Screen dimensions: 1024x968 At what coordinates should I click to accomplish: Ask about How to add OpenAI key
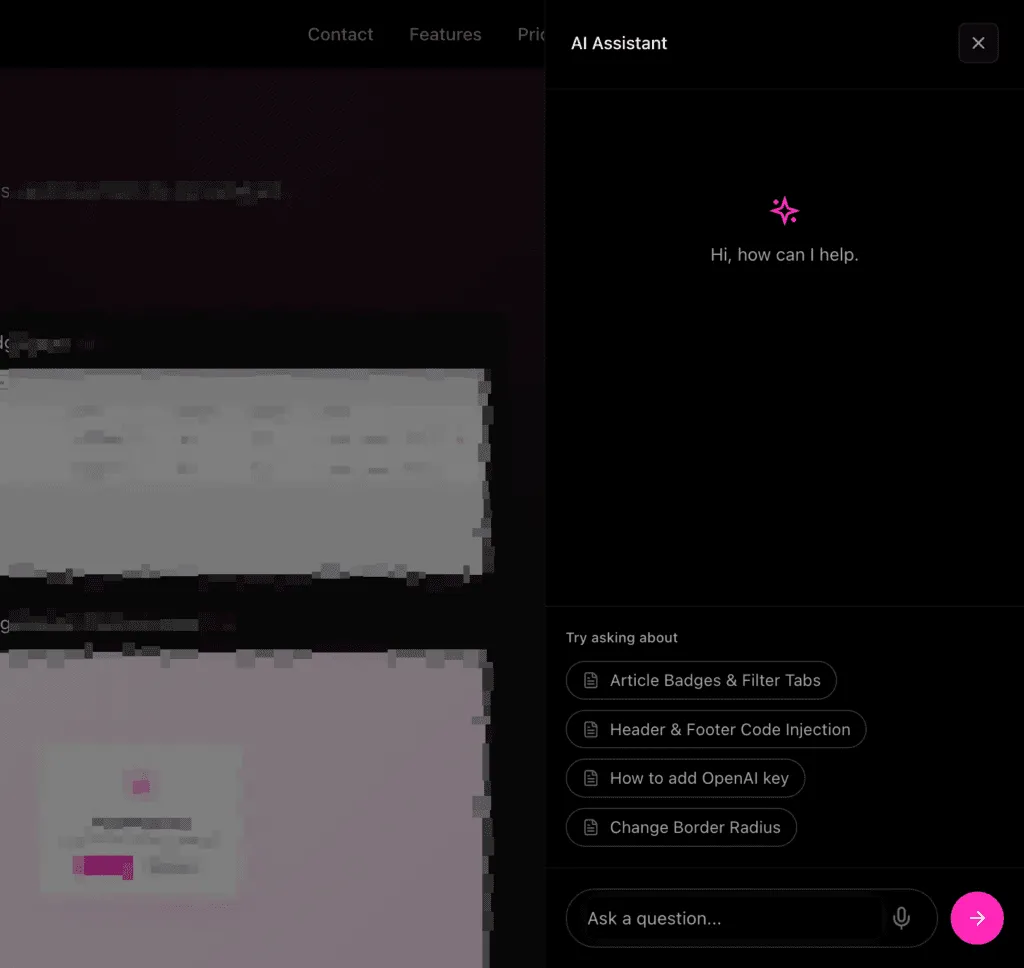[x=685, y=778]
